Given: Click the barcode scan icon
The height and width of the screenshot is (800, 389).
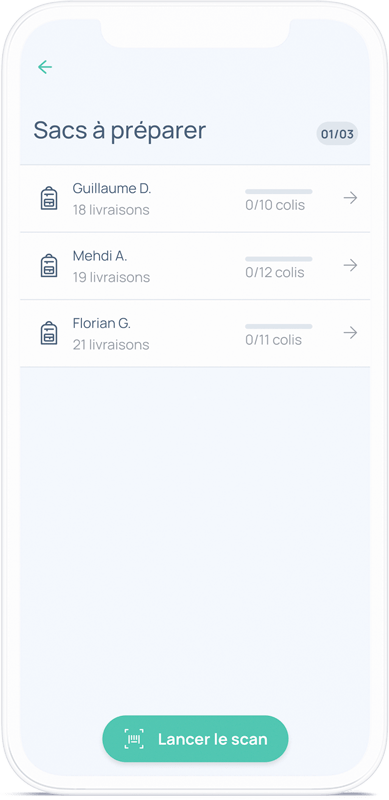Looking at the screenshot, I should (x=134, y=739).
